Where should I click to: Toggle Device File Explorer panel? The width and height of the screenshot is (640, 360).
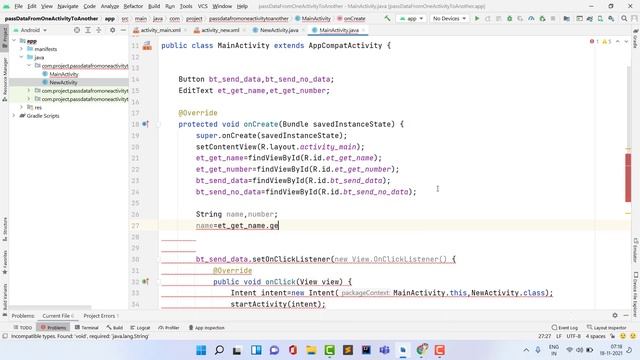[636, 294]
